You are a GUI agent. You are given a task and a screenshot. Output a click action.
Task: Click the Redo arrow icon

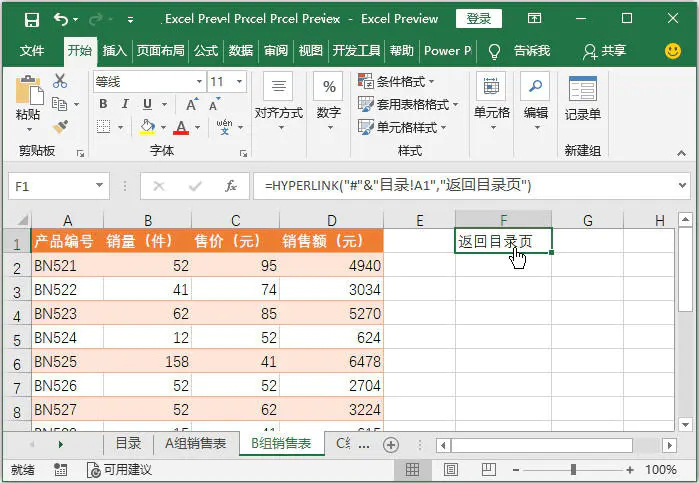(x=96, y=19)
